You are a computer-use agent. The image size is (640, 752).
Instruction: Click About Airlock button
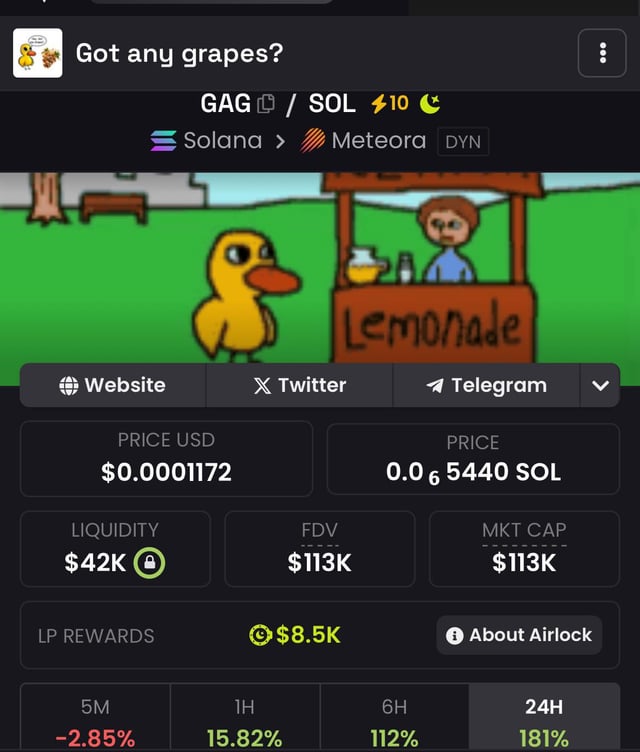click(519, 635)
